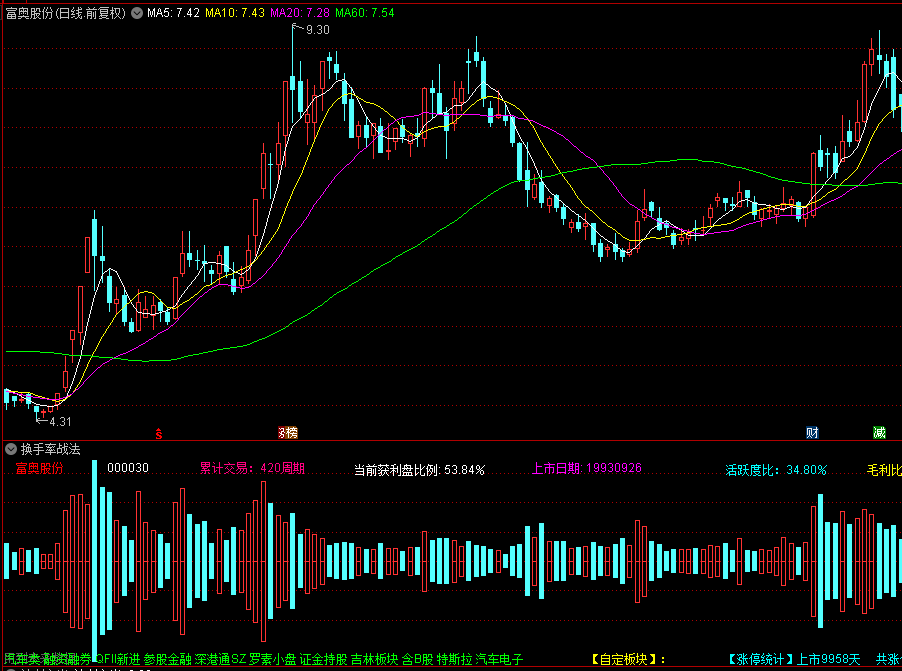The height and width of the screenshot is (671, 902).
Task: Open the 汽车电子 concept tag
Action: [x=499, y=659]
